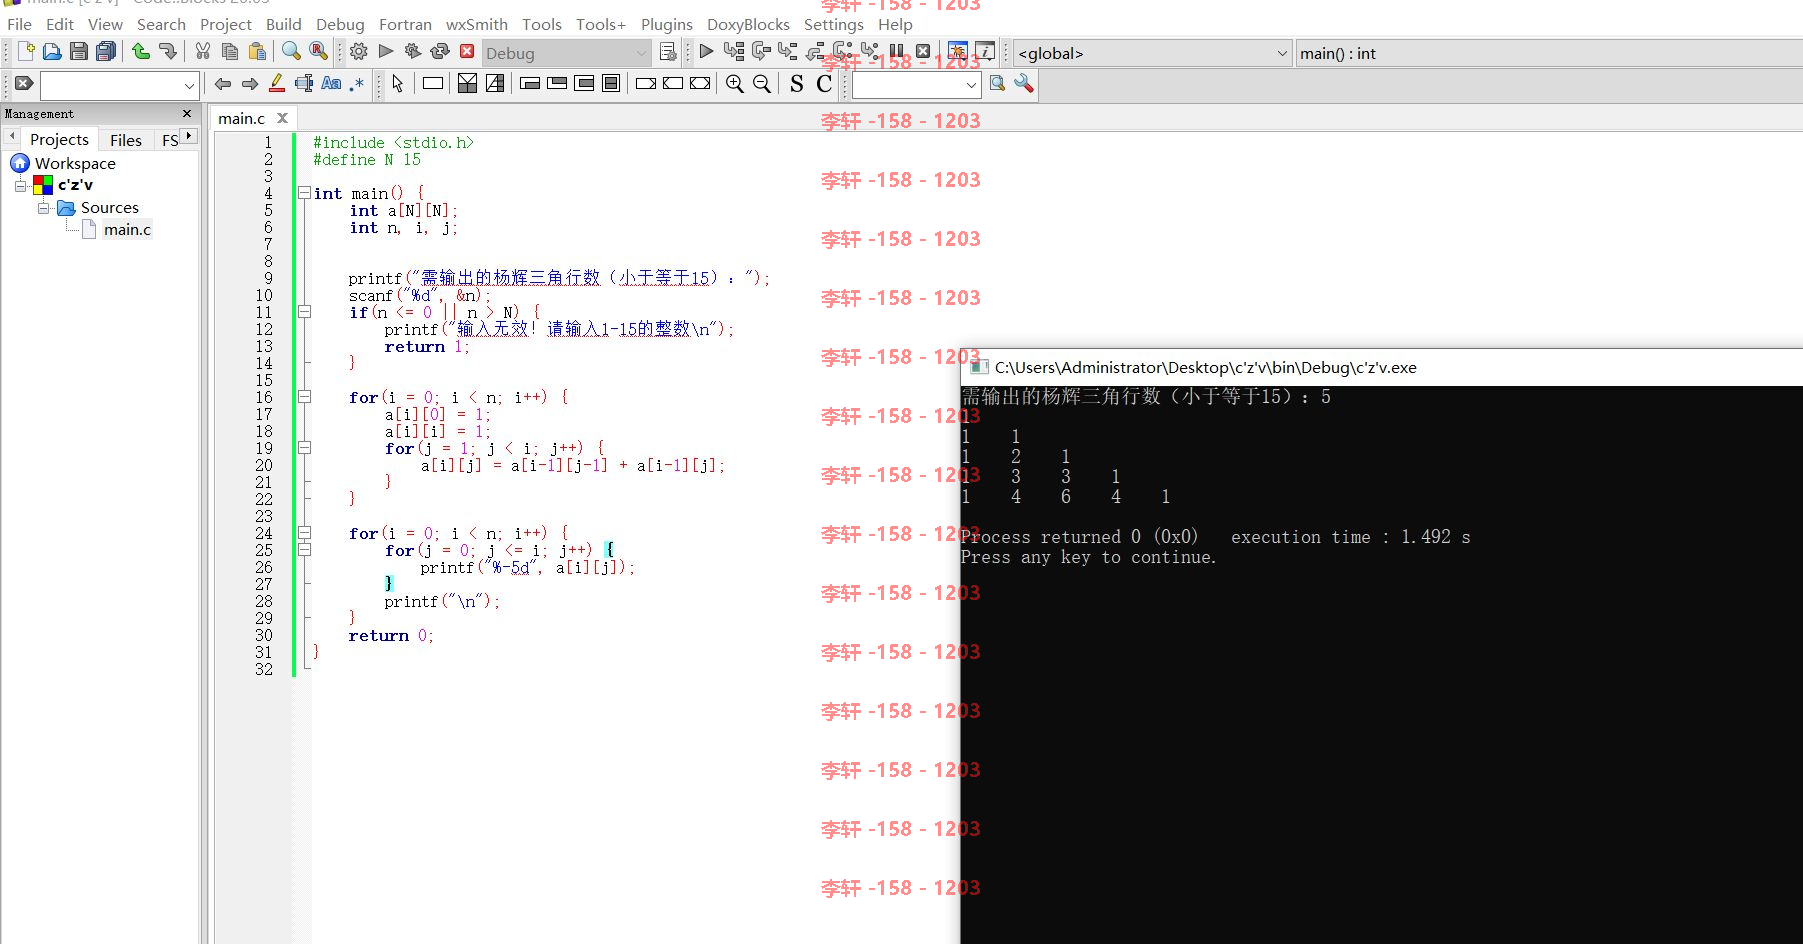Open the global scope dropdown
This screenshot has width=1803, height=944.
[x=1153, y=53]
